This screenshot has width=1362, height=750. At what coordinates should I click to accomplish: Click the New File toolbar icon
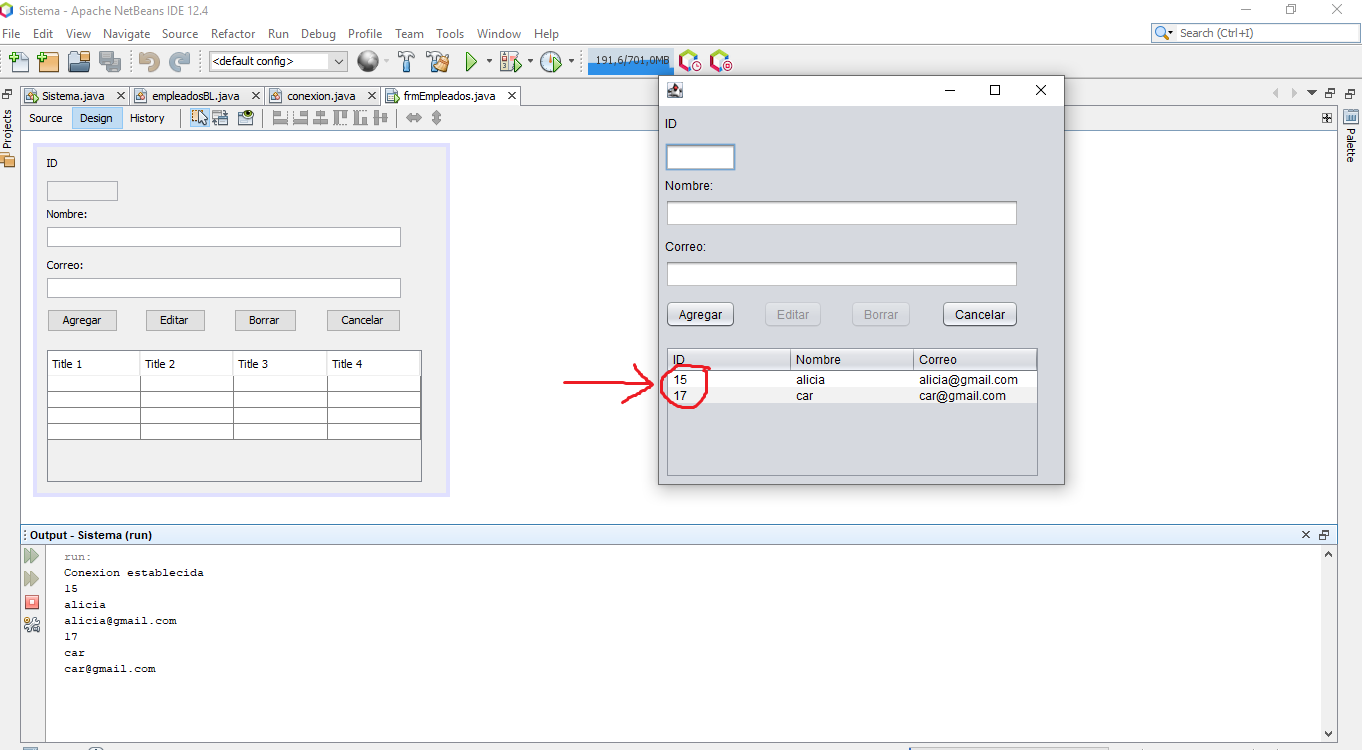(18, 62)
